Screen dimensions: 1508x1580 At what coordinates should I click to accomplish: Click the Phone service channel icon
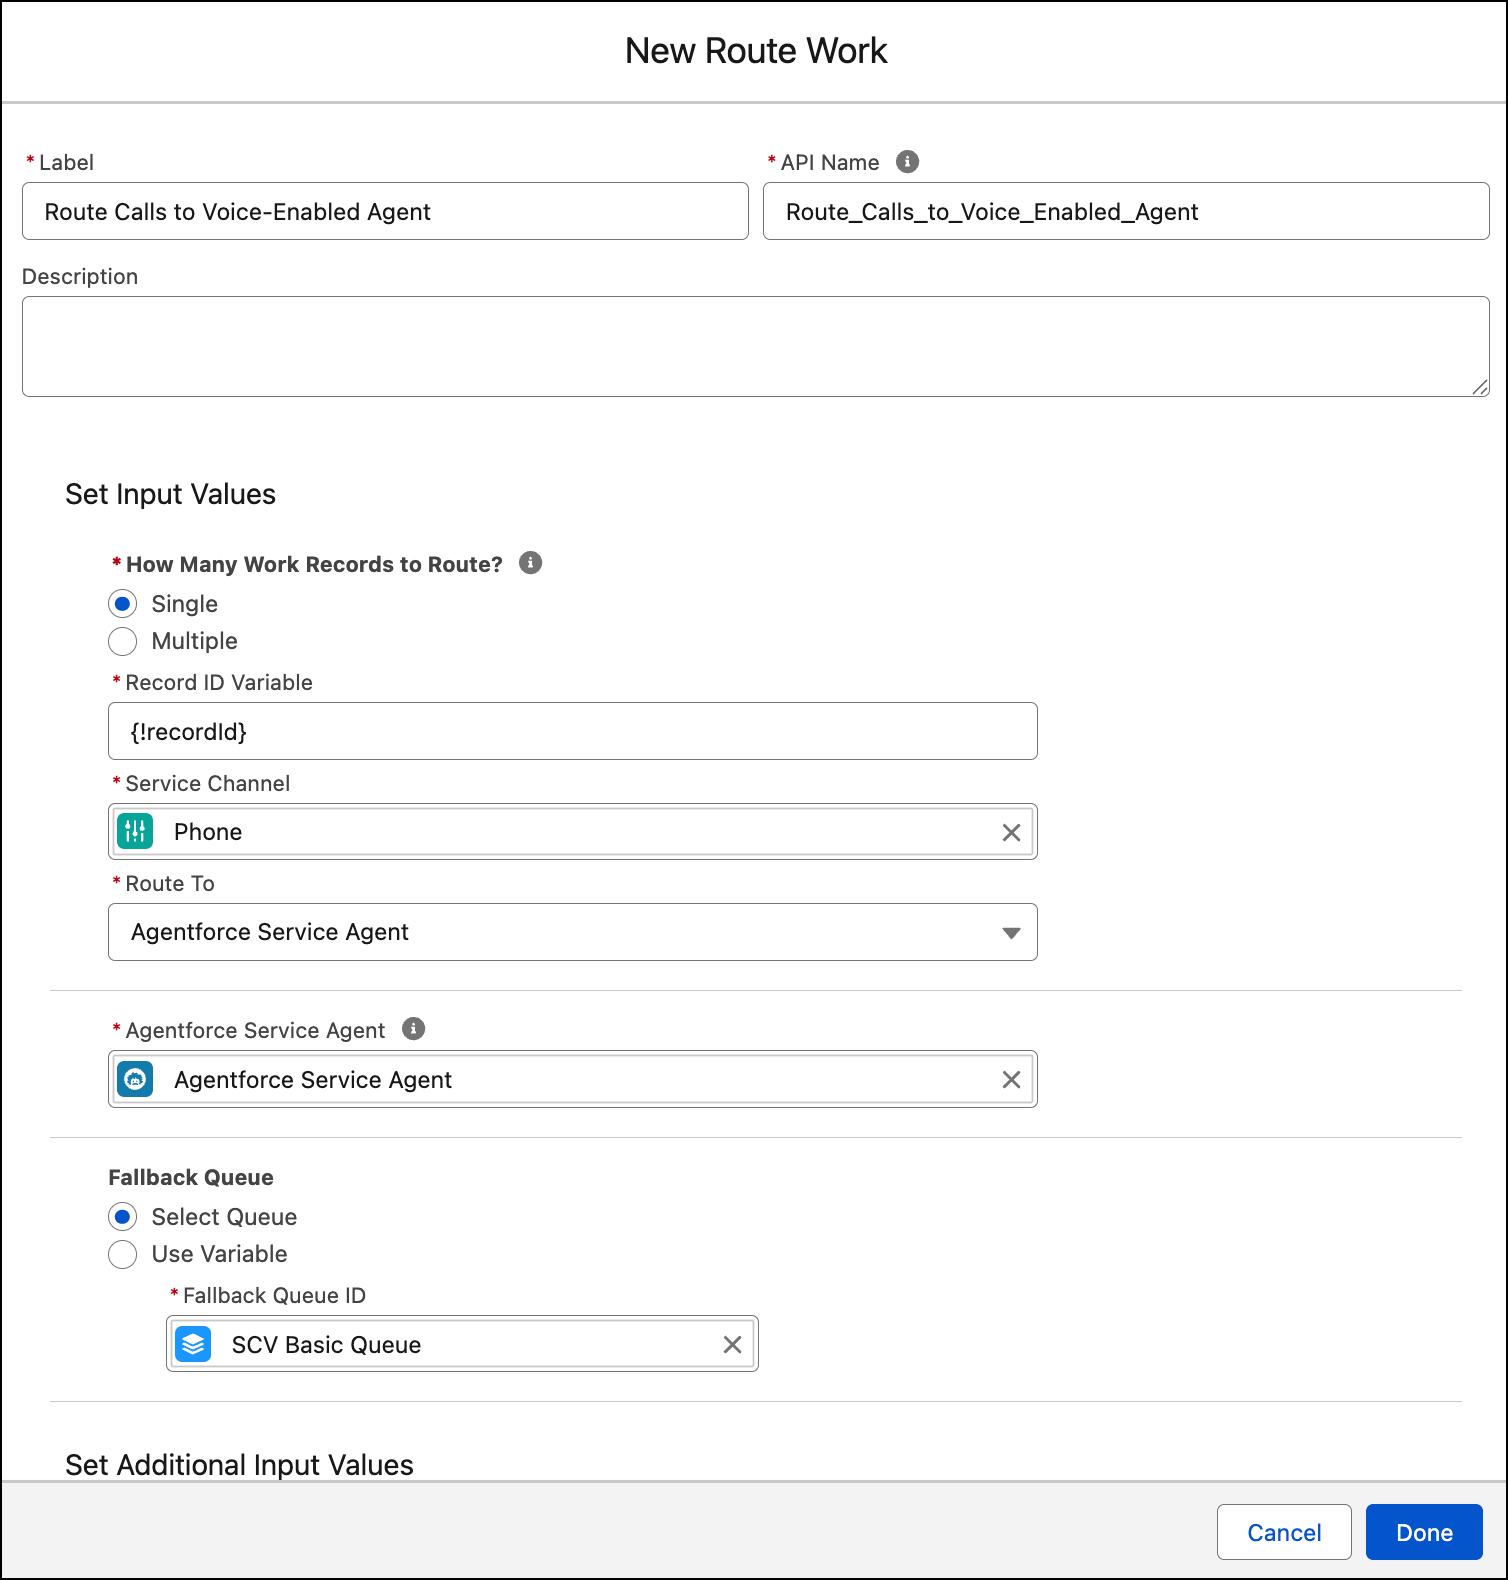pyautogui.click(x=135, y=831)
